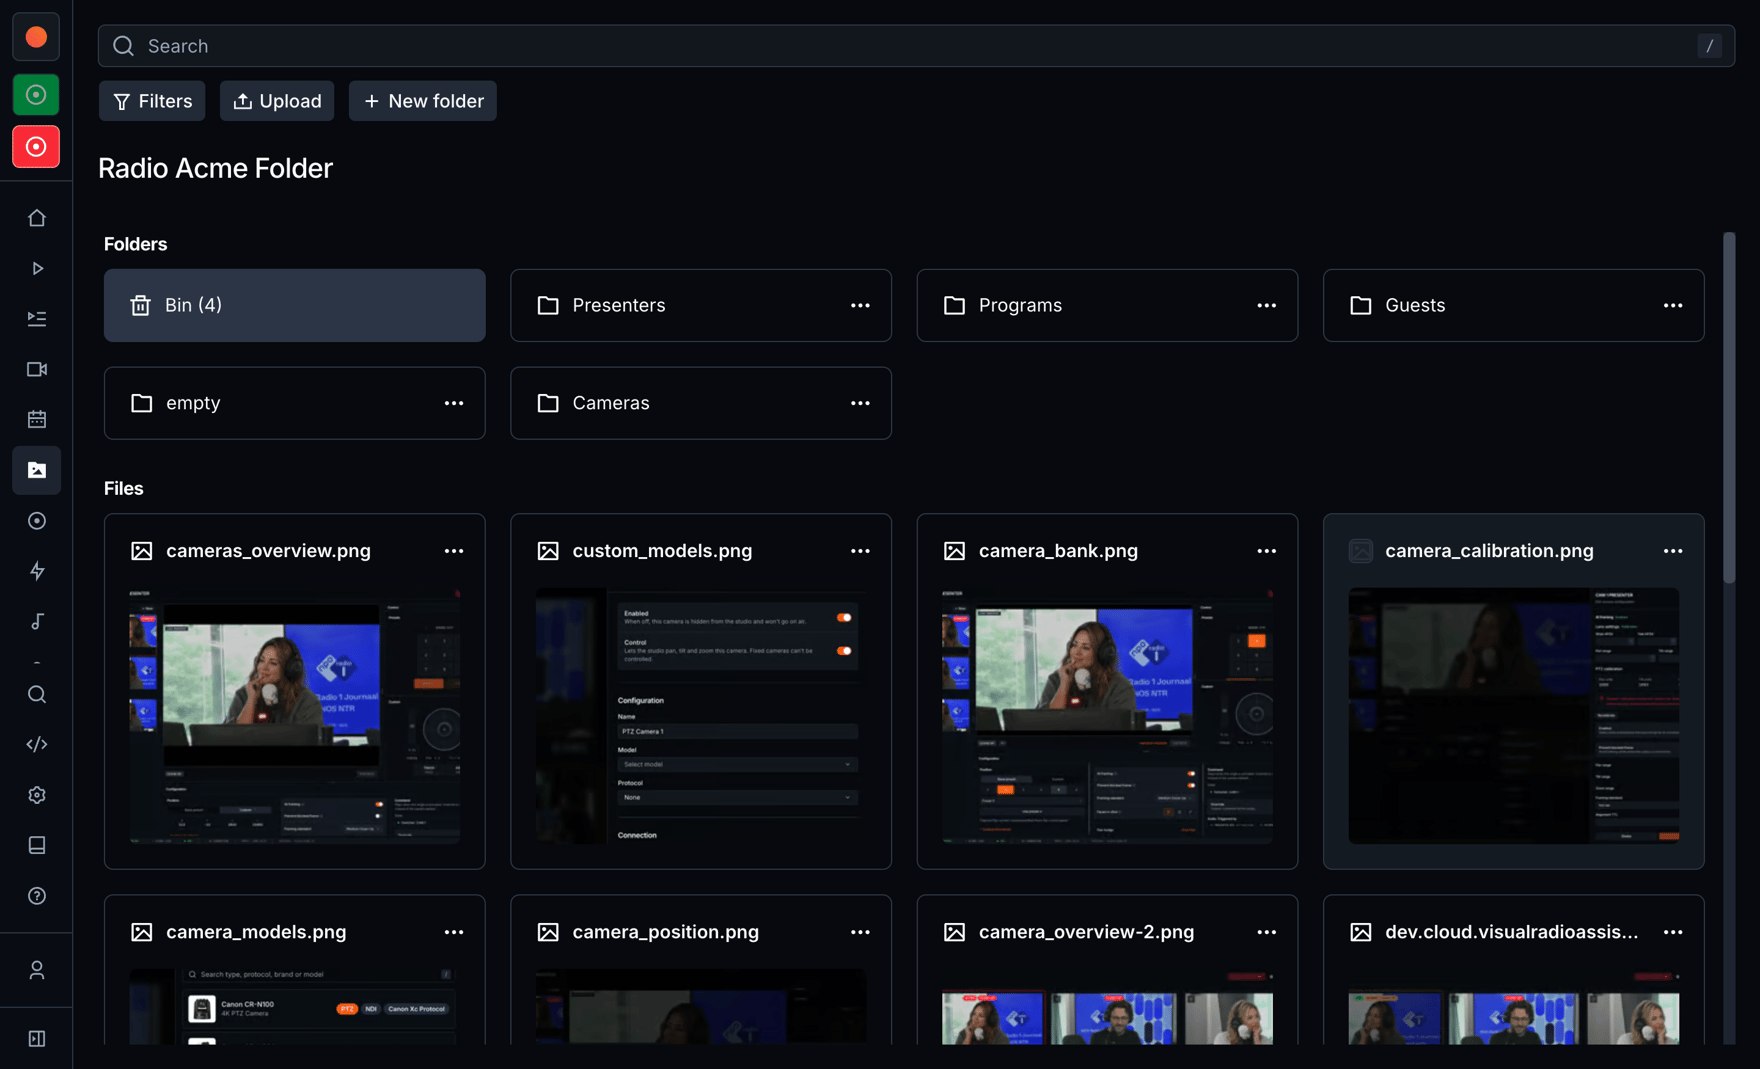Open the Guests folder
Image resolution: width=1760 pixels, height=1069 pixels.
coord(1514,305)
